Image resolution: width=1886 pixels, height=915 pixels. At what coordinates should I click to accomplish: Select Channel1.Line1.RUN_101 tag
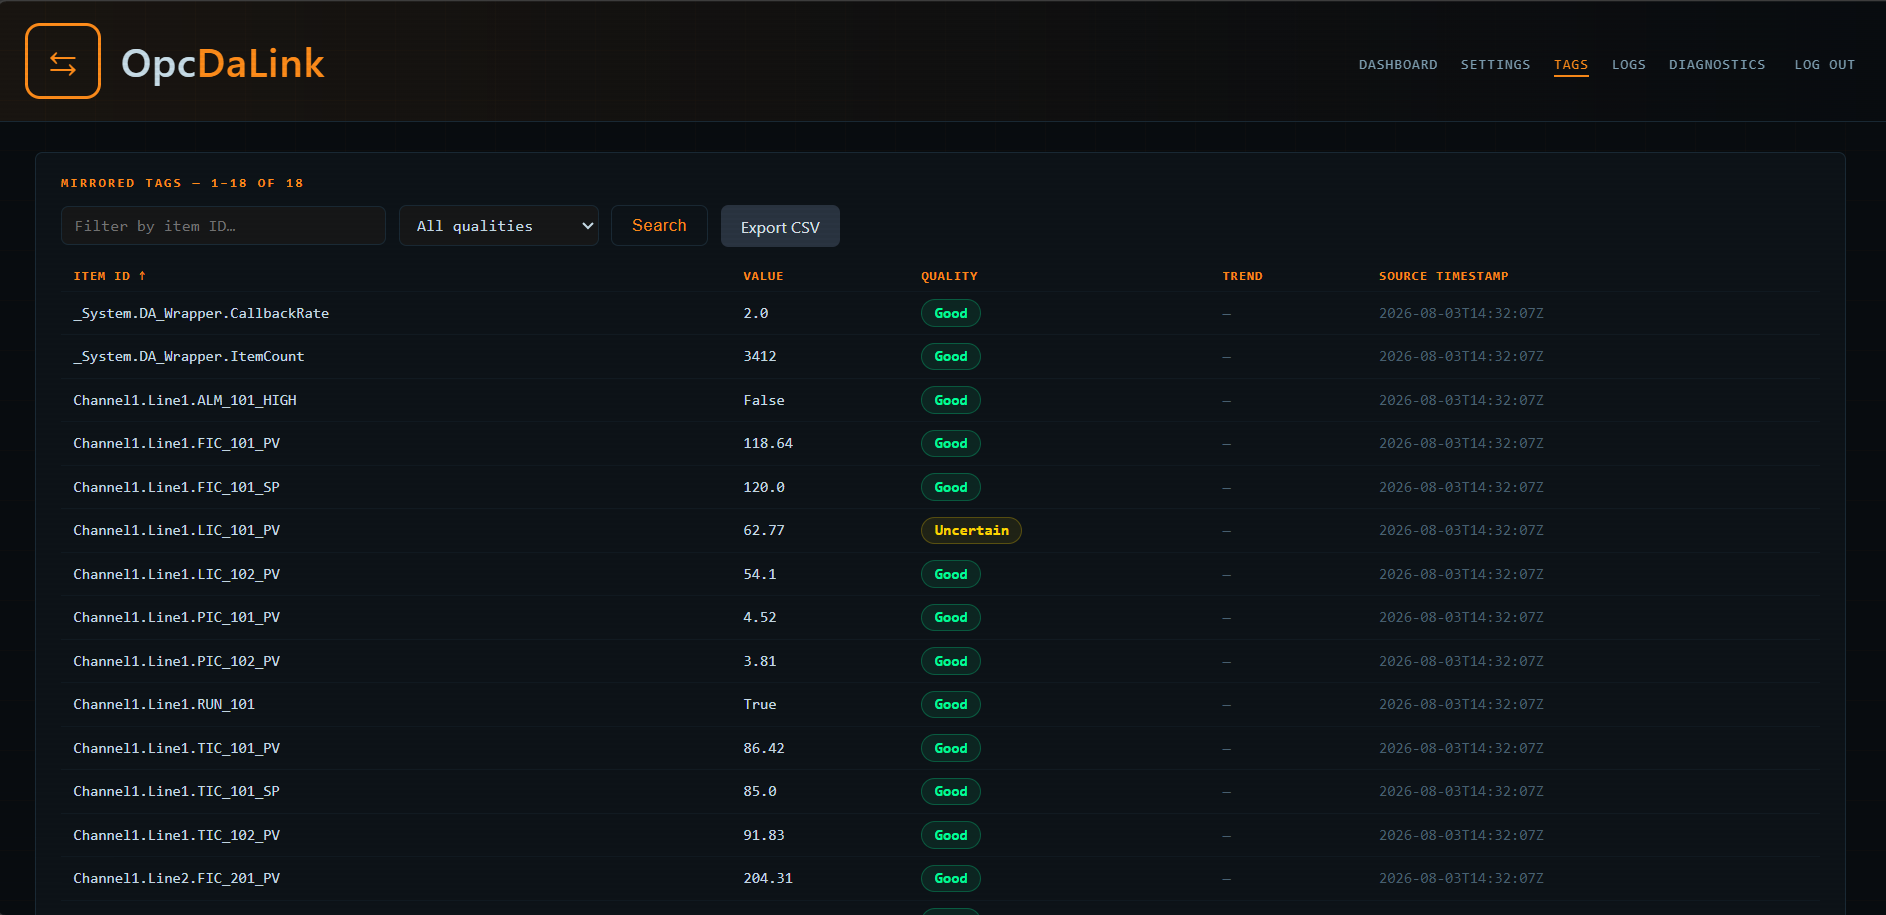164,704
